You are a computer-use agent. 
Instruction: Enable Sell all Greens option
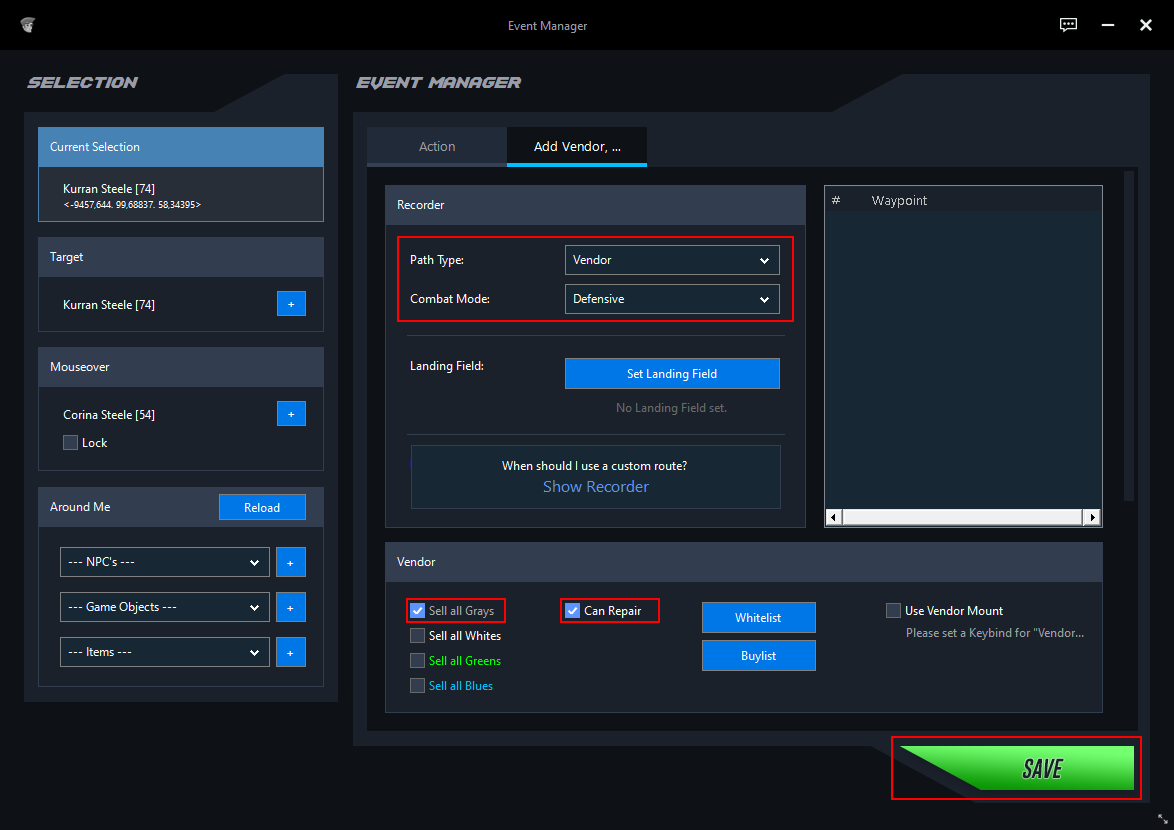click(418, 661)
